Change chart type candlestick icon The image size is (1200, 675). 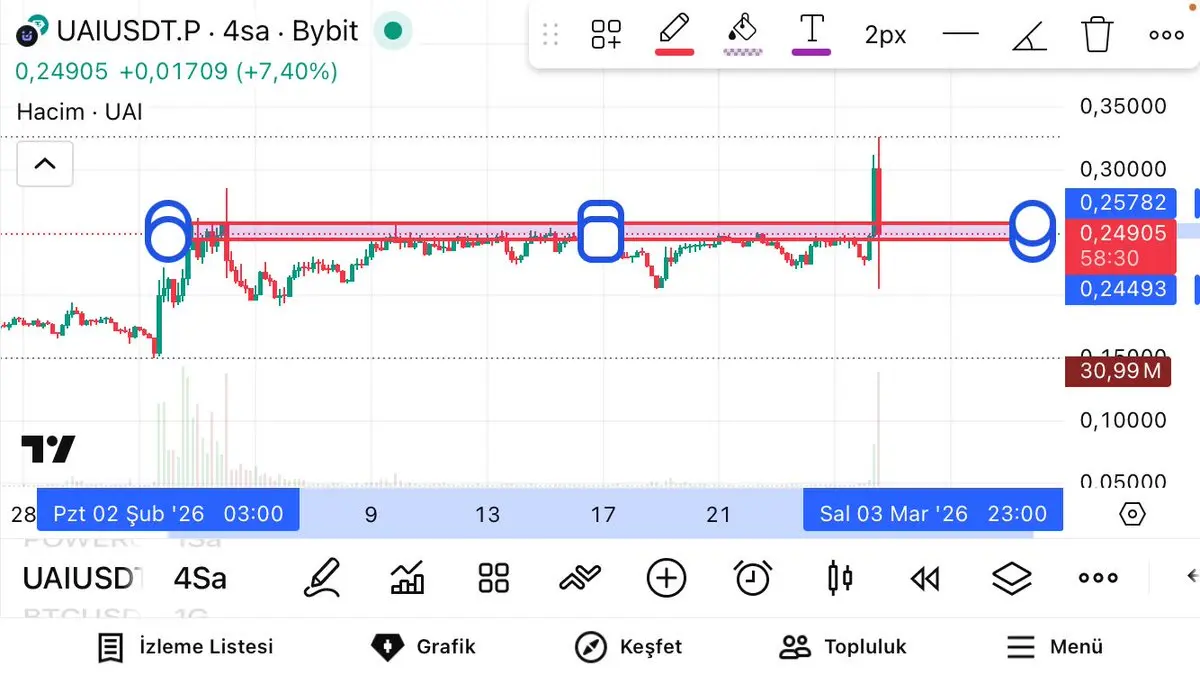pos(840,577)
